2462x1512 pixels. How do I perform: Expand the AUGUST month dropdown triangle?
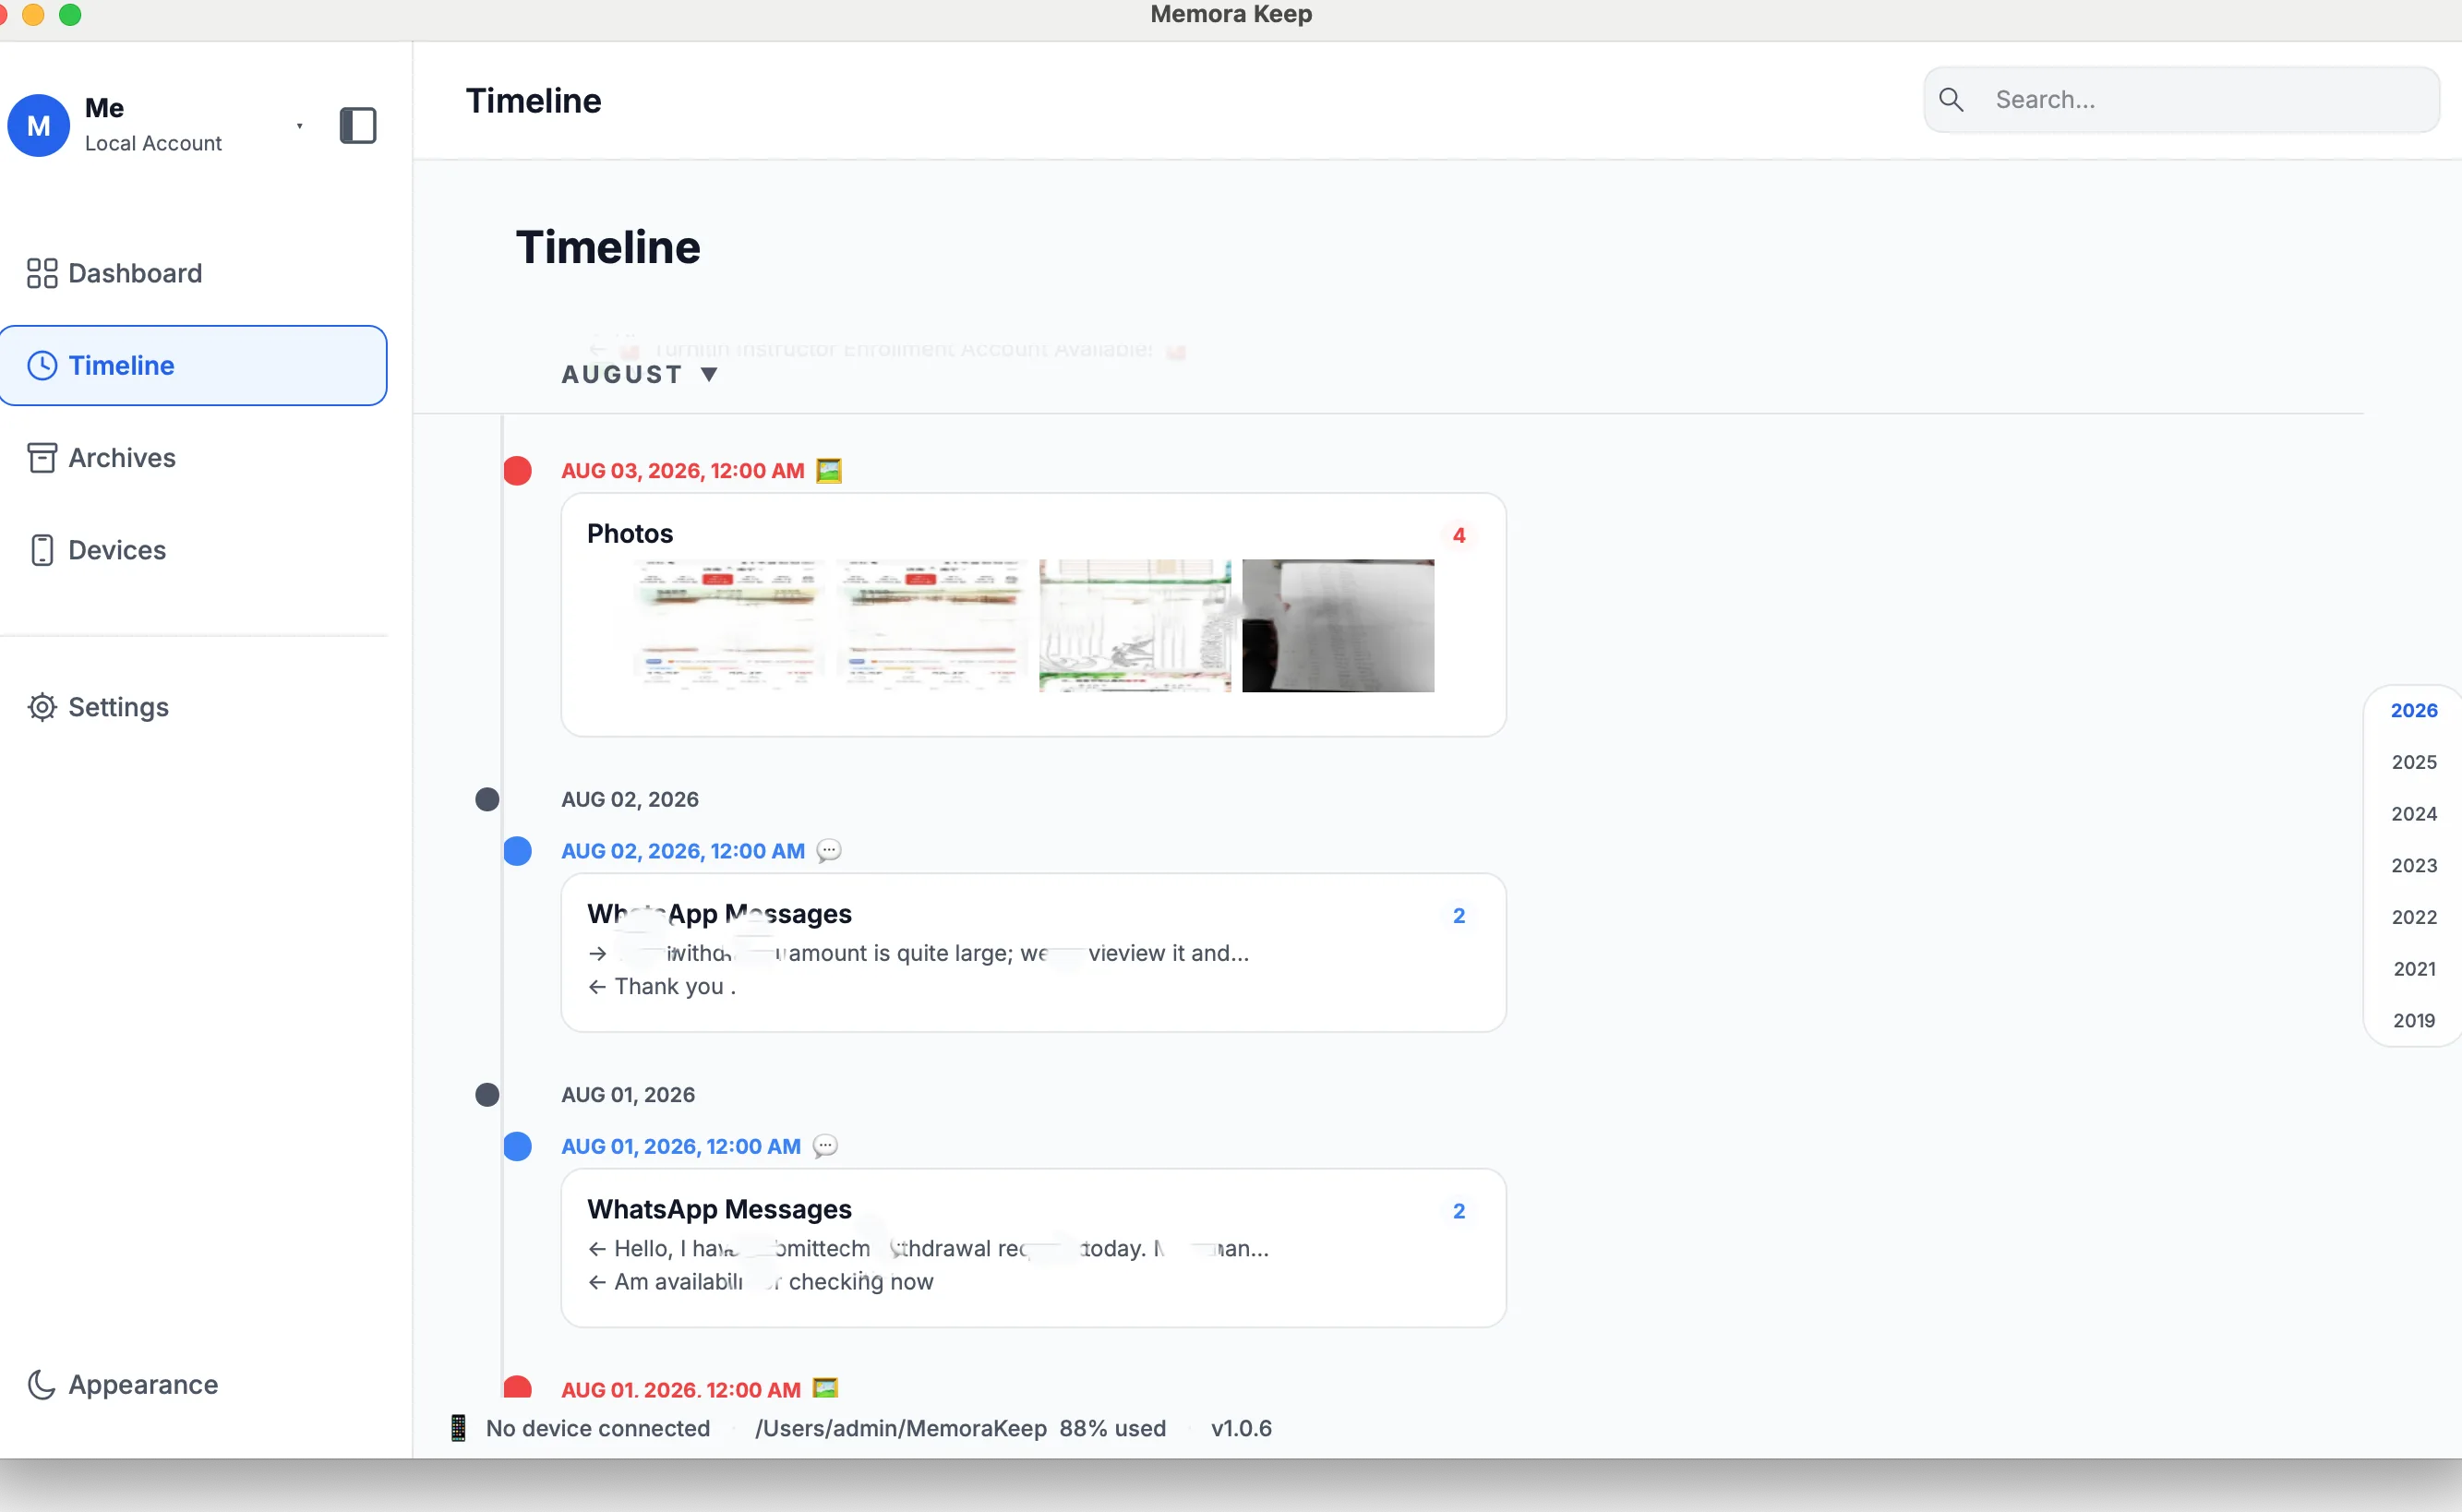tap(709, 374)
